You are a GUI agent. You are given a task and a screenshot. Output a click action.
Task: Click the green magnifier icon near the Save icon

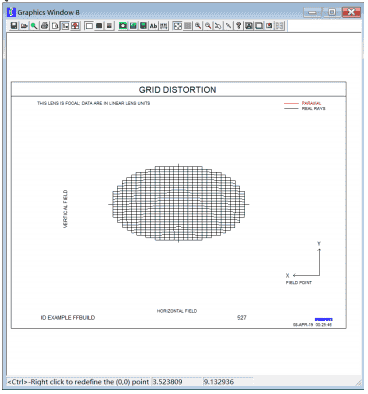34,26
